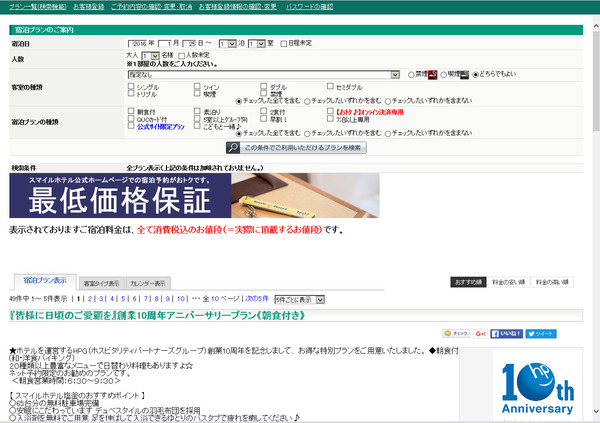The height and width of the screenshot is (423, 600).
Task: Open the rooms (室) dropdown
Action: pyautogui.click(x=257, y=44)
